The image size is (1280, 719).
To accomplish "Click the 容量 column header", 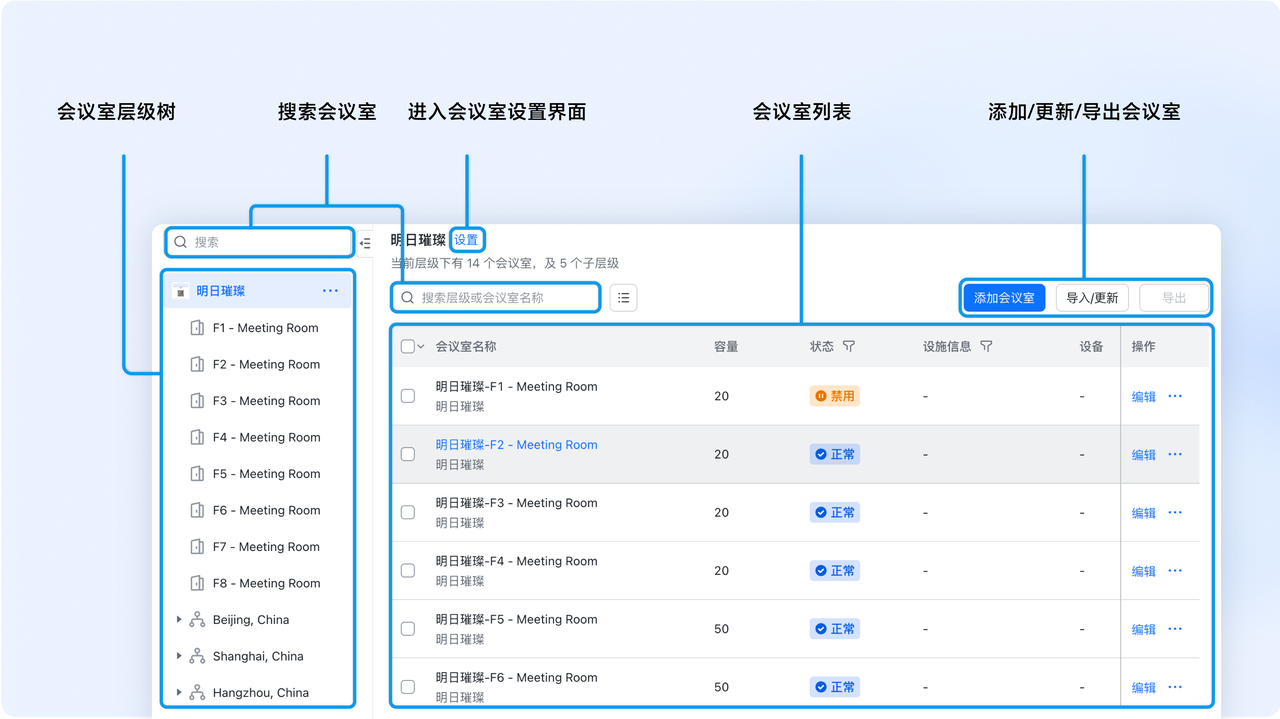I will click(726, 347).
